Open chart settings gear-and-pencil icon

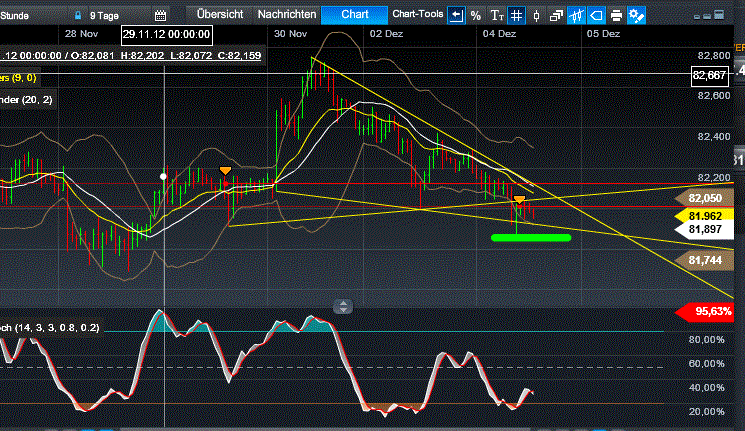637,15
